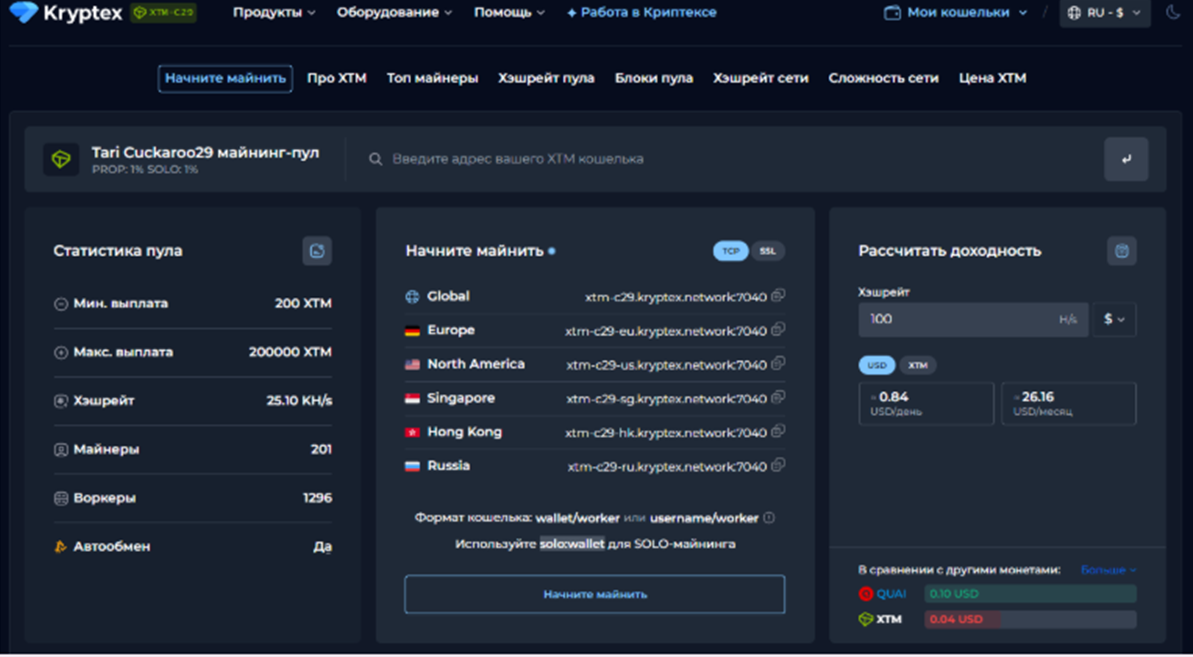
Task: Copy the Singapore server address
Action: coord(778,398)
